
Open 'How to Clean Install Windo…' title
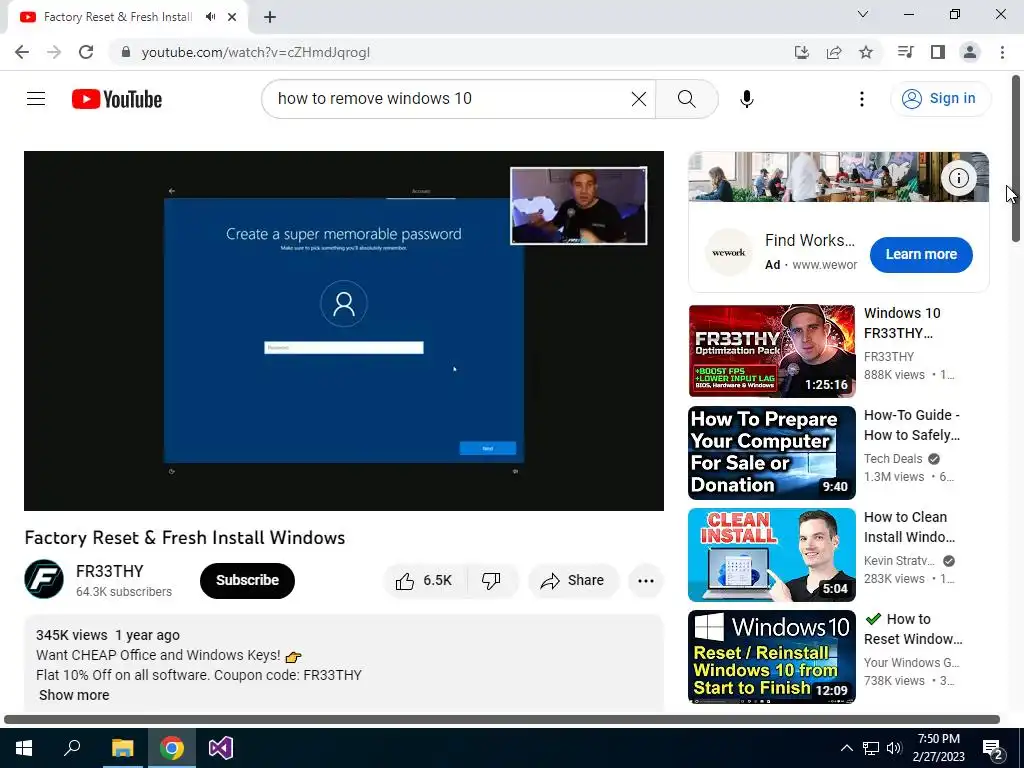coord(909,527)
